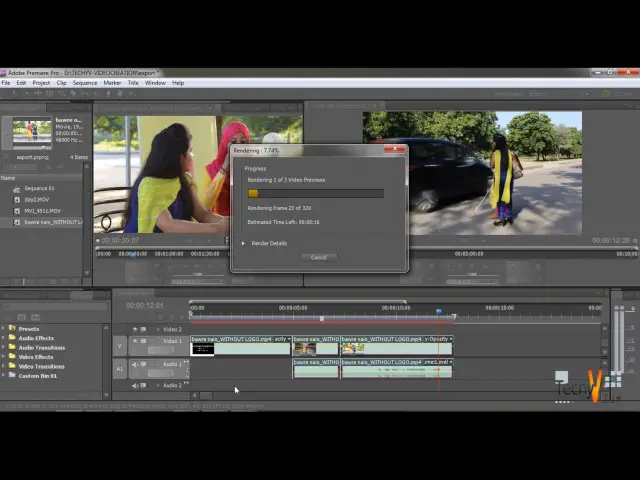The height and width of the screenshot is (480, 640).
Task: Click Effects panel scrollbar up arrow
Action: (107, 327)
